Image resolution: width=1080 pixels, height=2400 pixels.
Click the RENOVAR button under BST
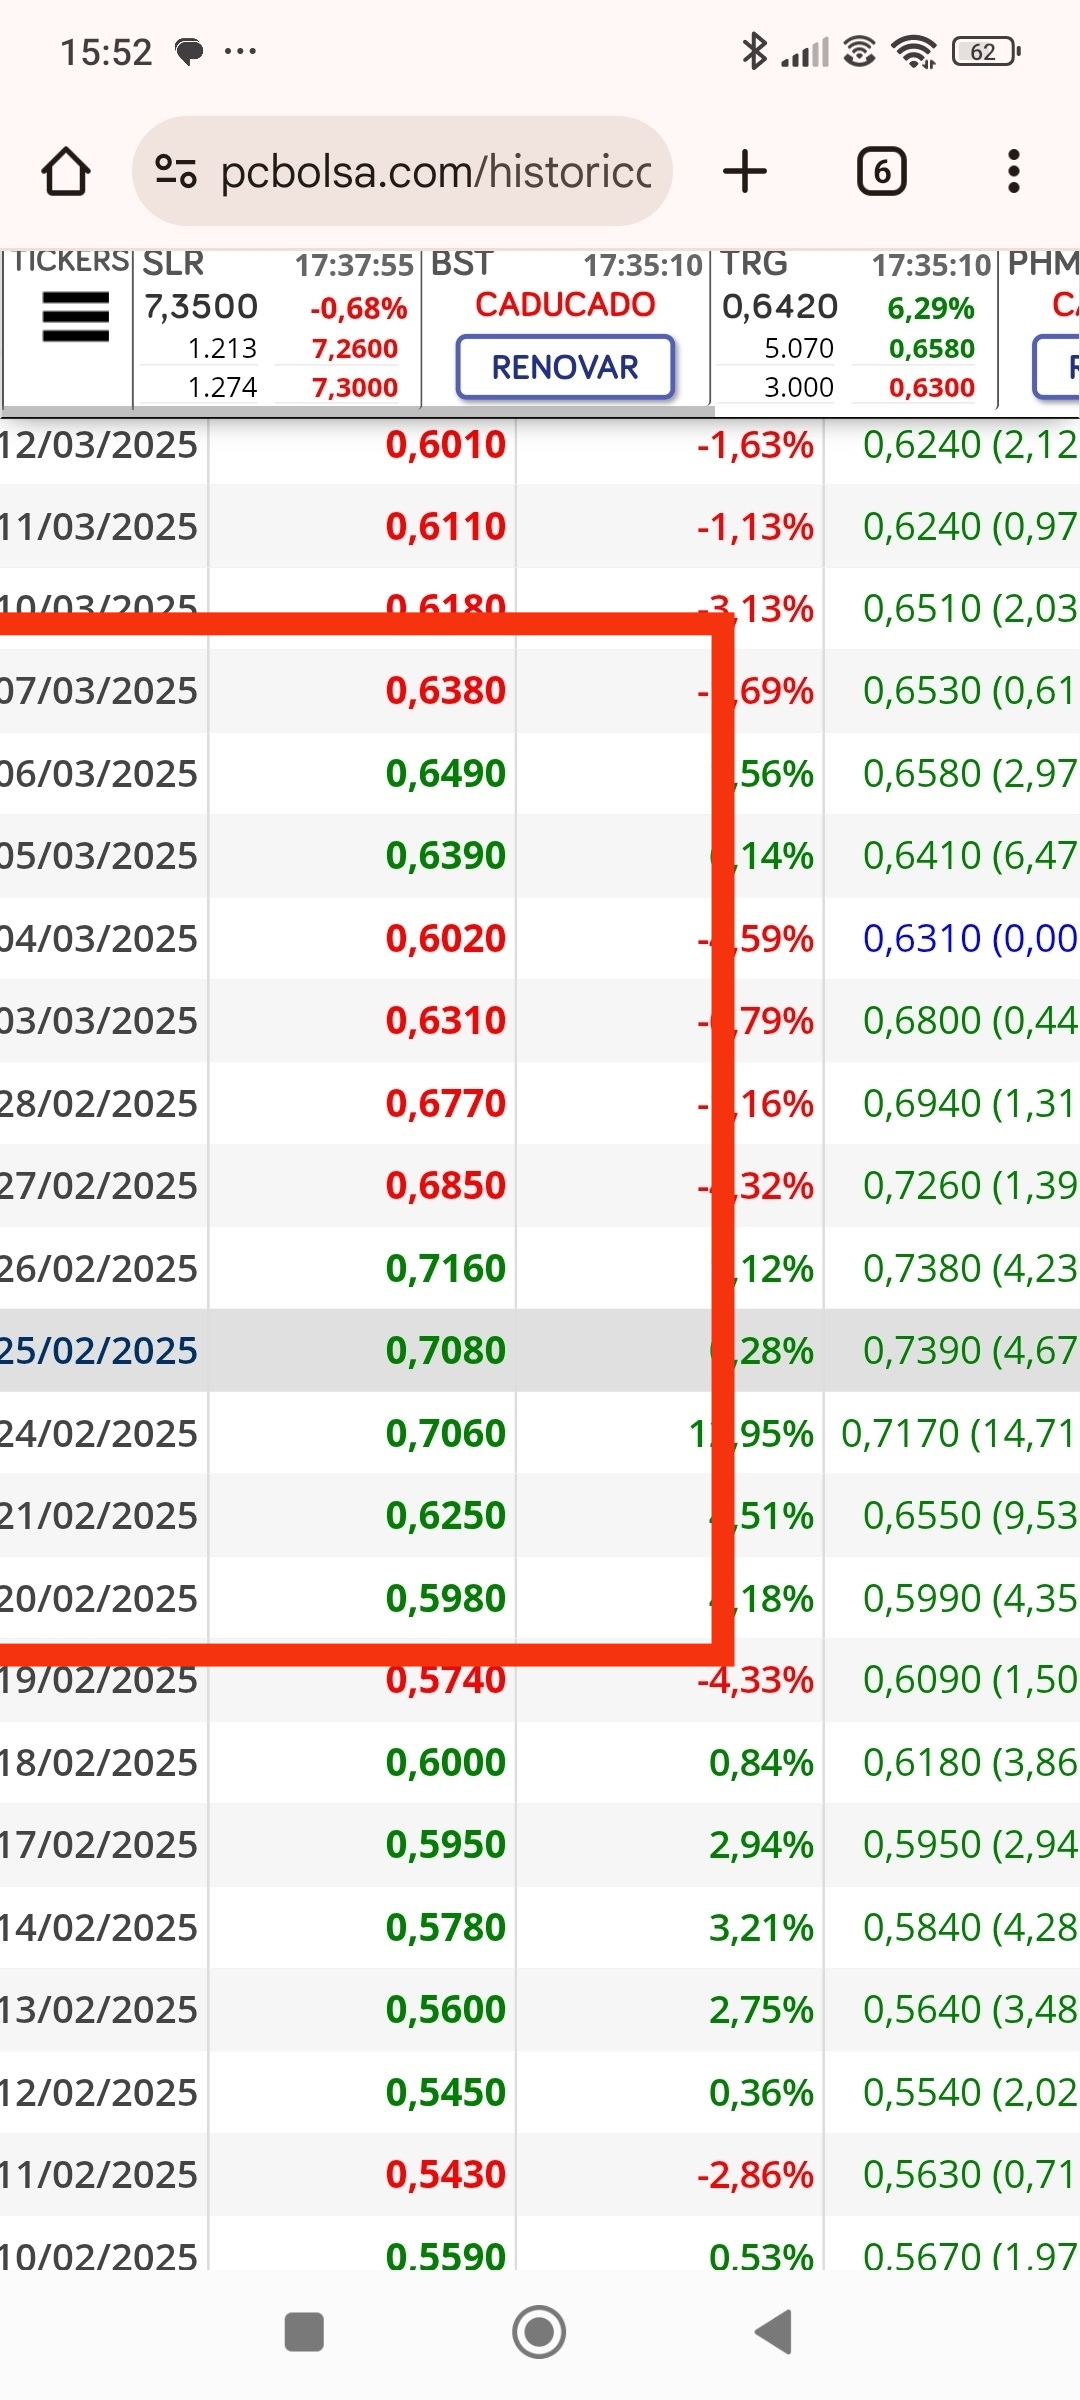click(x=565, y=367)
